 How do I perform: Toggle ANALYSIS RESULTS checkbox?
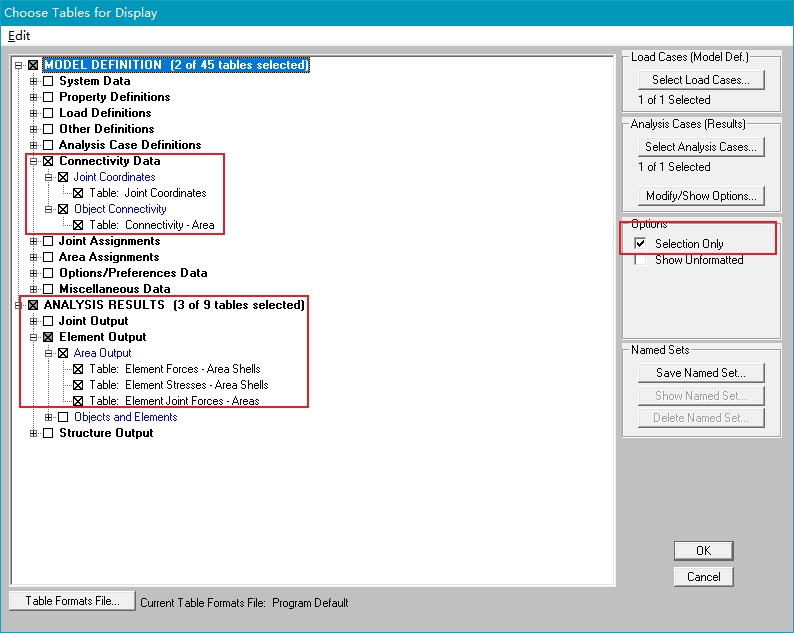coord(33,305)
